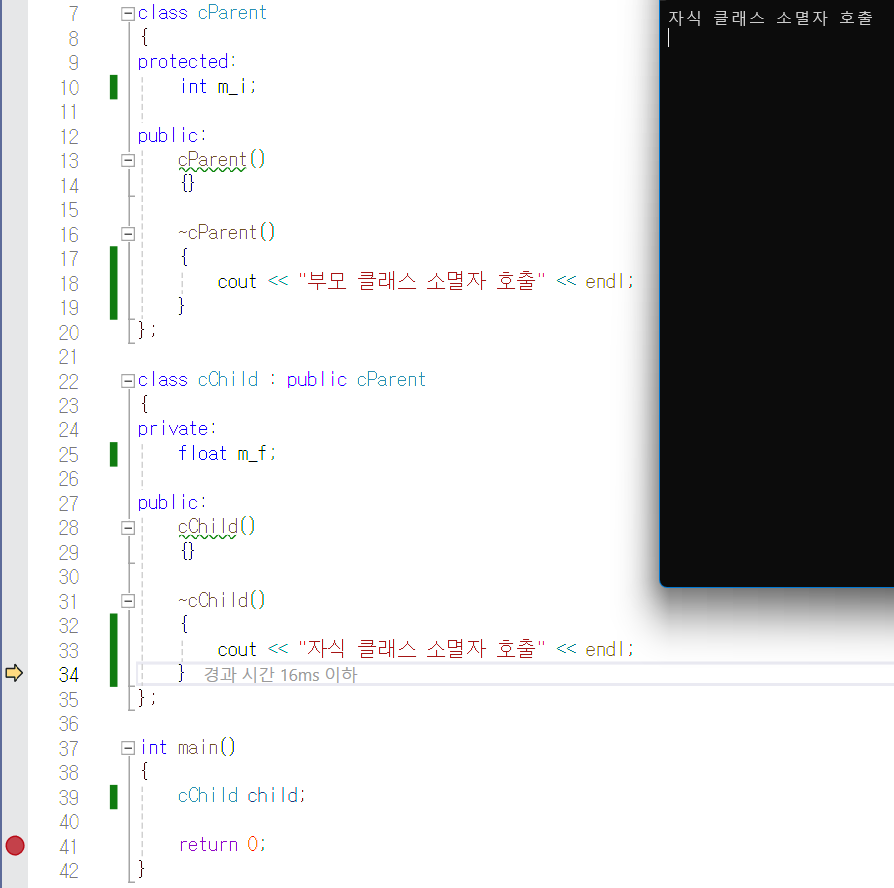894x888 pixels.
Task: Click the cout on line 33
Action: pos(237,650)
